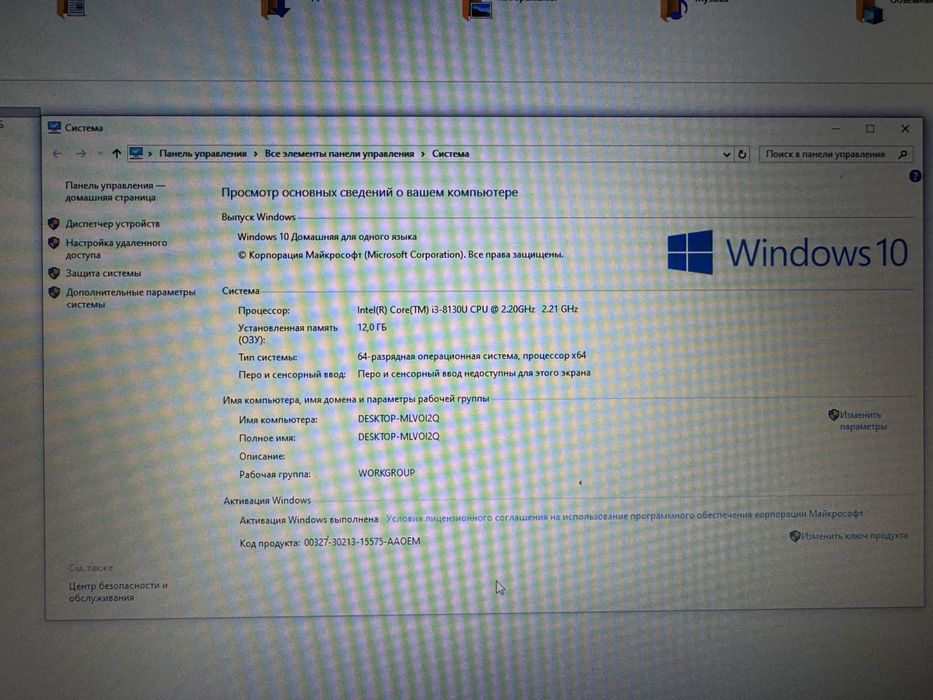Click the back arrow in navigation bar

[58, 154]
